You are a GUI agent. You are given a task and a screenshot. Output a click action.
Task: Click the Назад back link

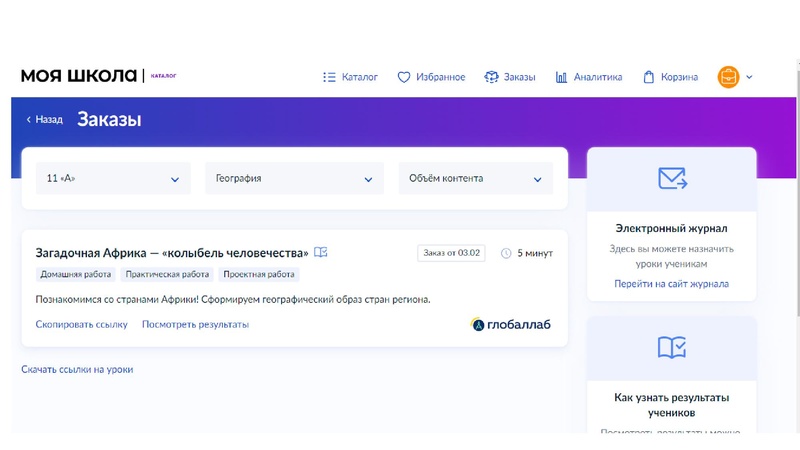(x=44, y=120)
